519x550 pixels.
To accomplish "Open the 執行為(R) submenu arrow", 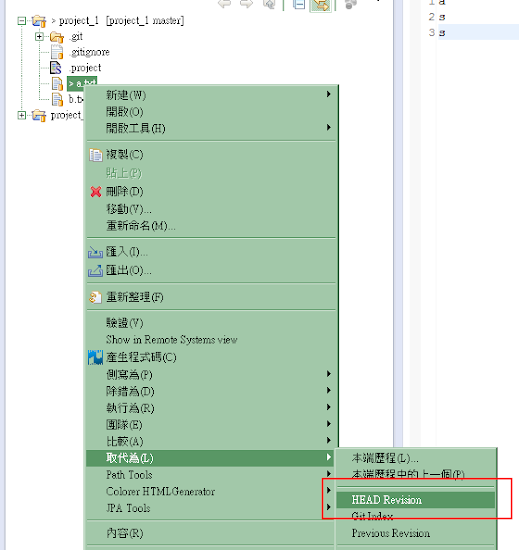I will coord(328,407).
